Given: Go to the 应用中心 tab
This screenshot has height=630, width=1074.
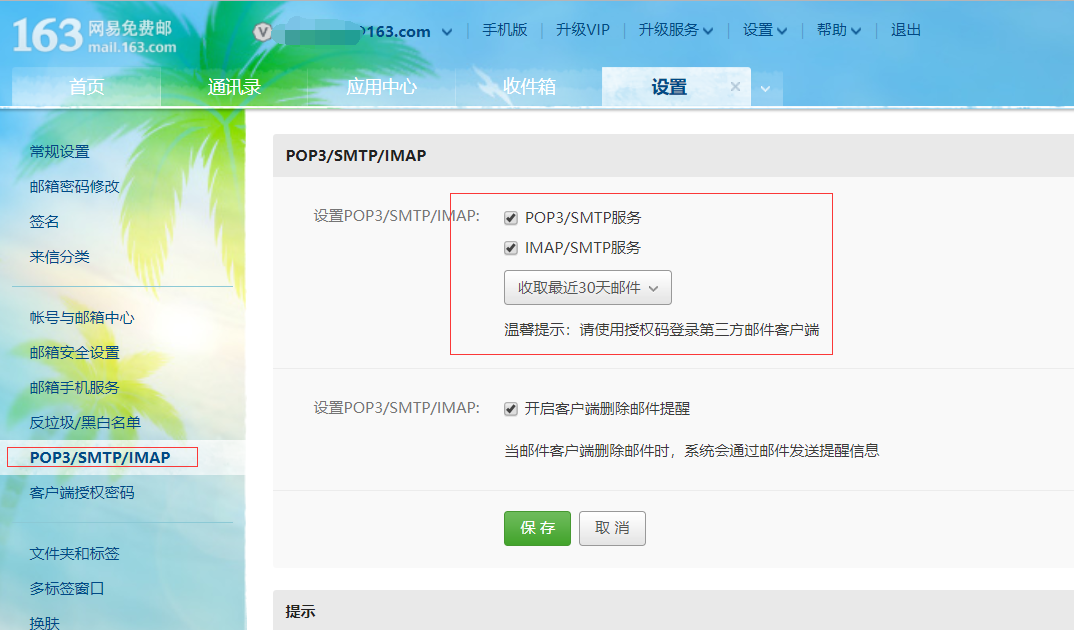Looking at the screenshot, I should 383,87.
